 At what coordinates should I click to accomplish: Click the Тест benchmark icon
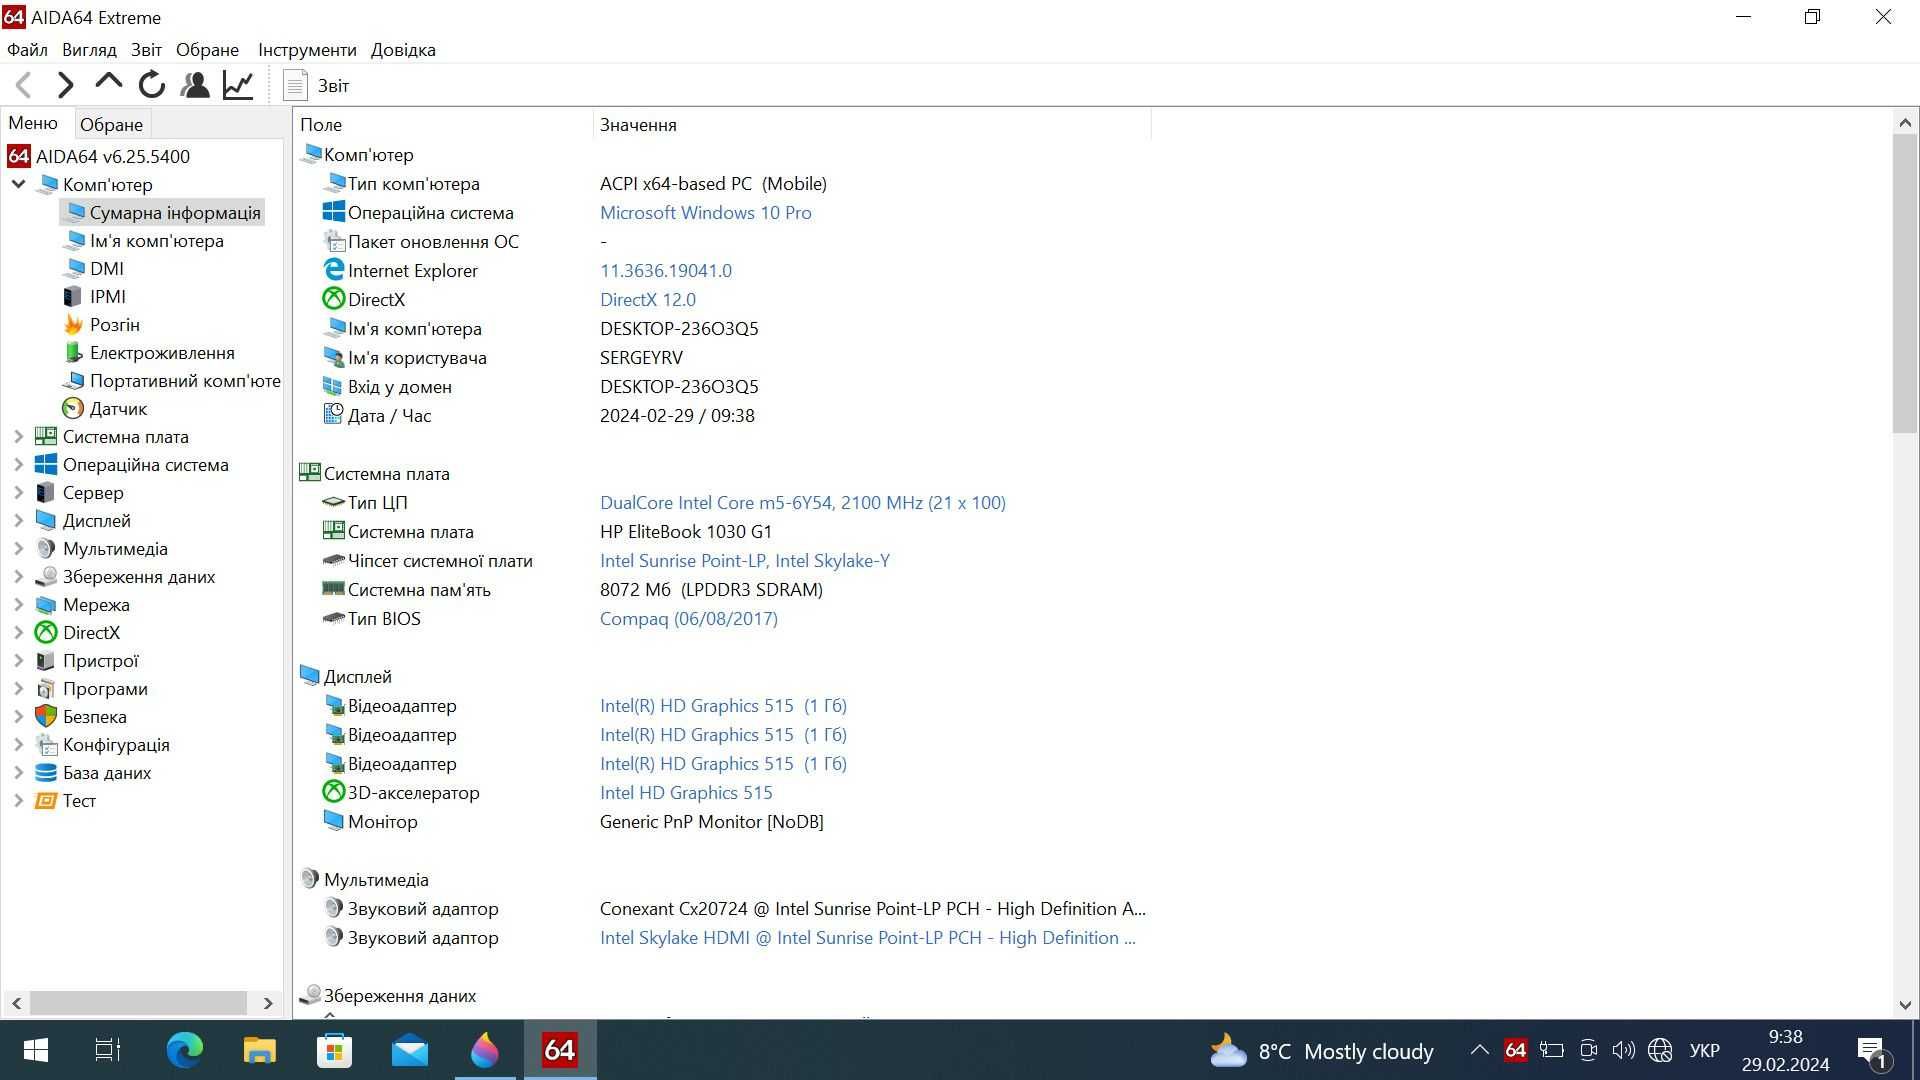pyautogui.click(x=46, y=800)
